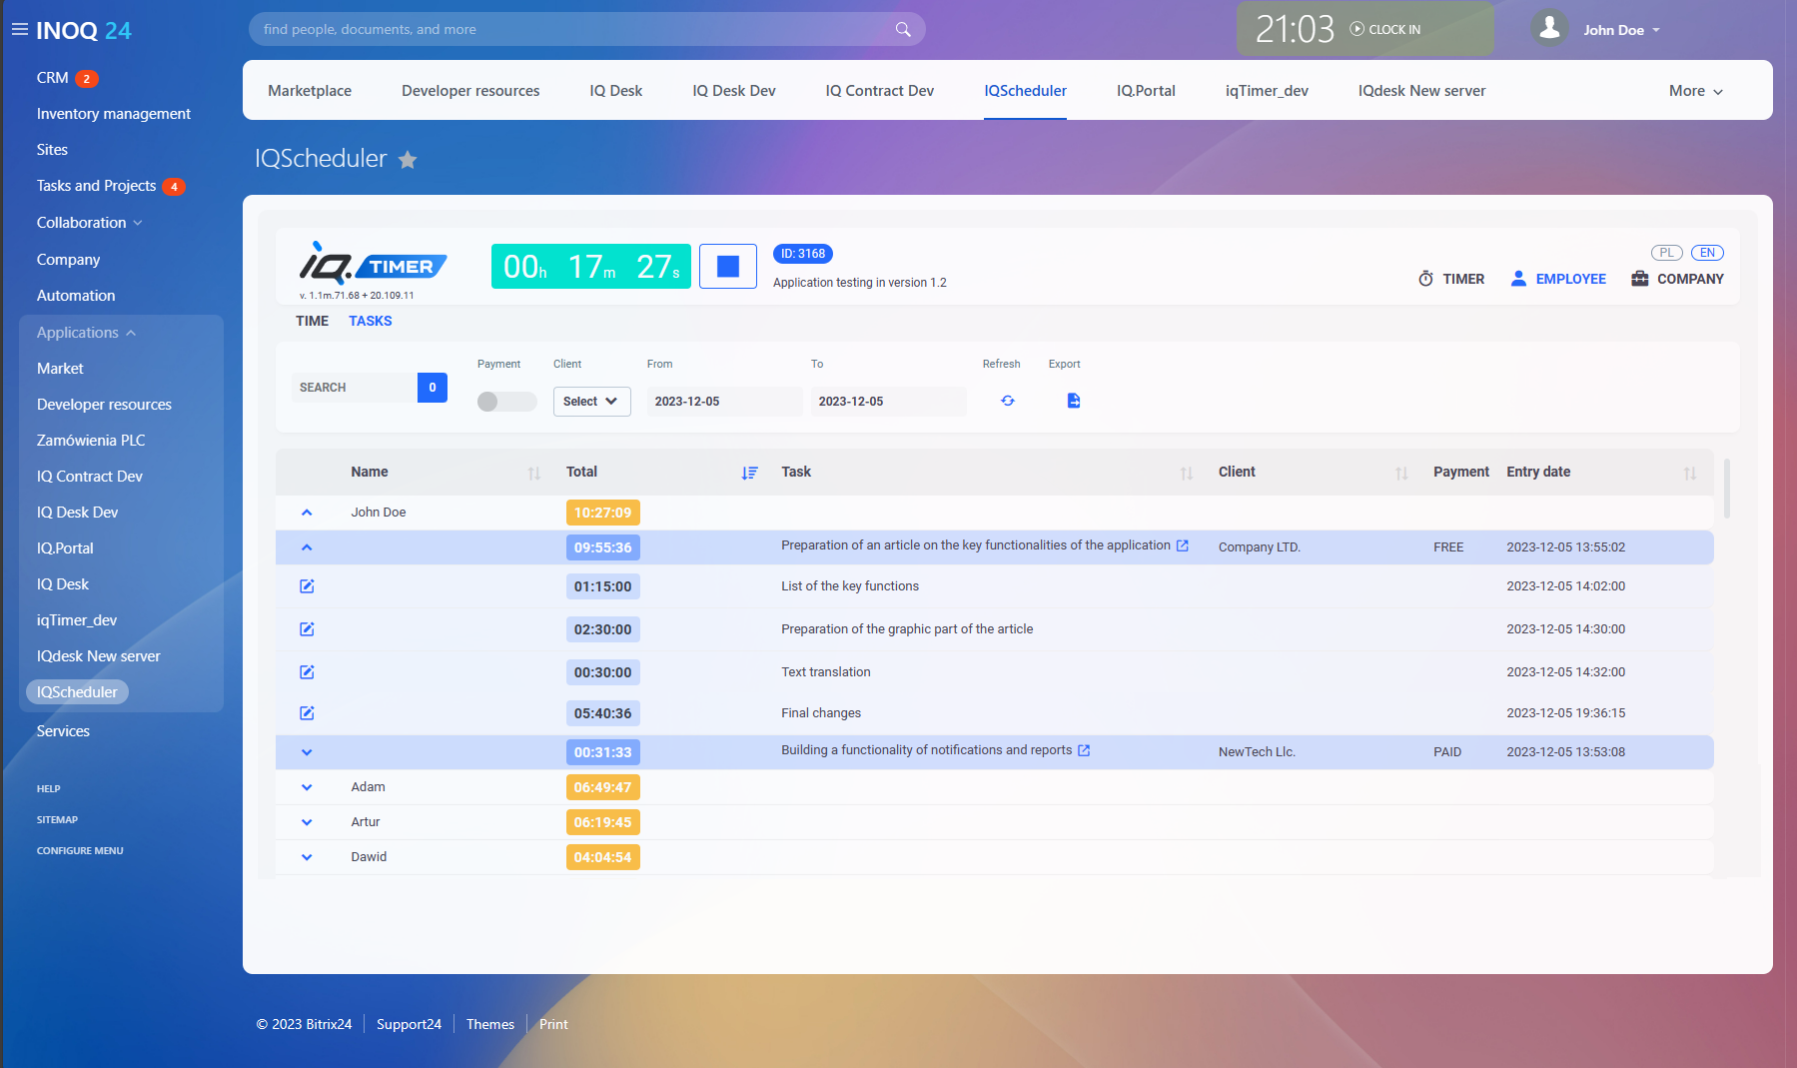Click the table vertical scrollbar
Viewport: 1797px width, 1068px height.
point(1727,488)
